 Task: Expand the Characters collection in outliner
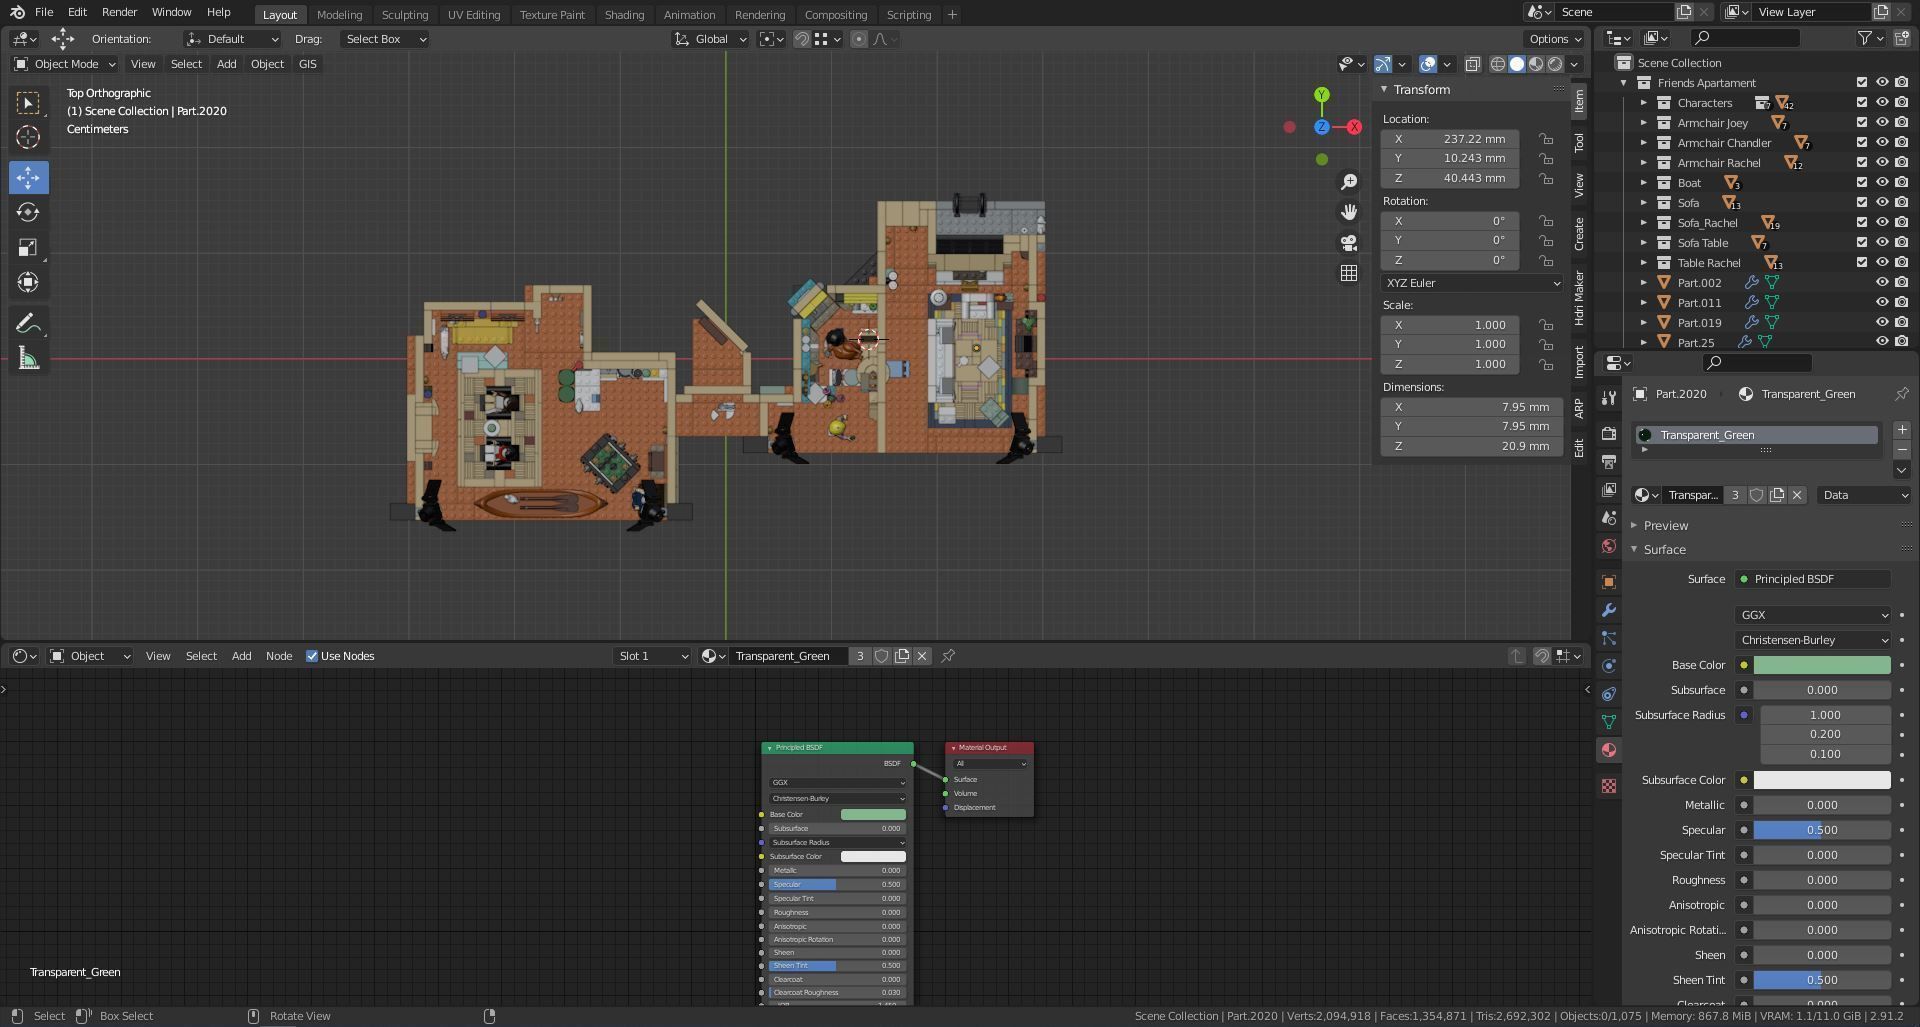1643,103
